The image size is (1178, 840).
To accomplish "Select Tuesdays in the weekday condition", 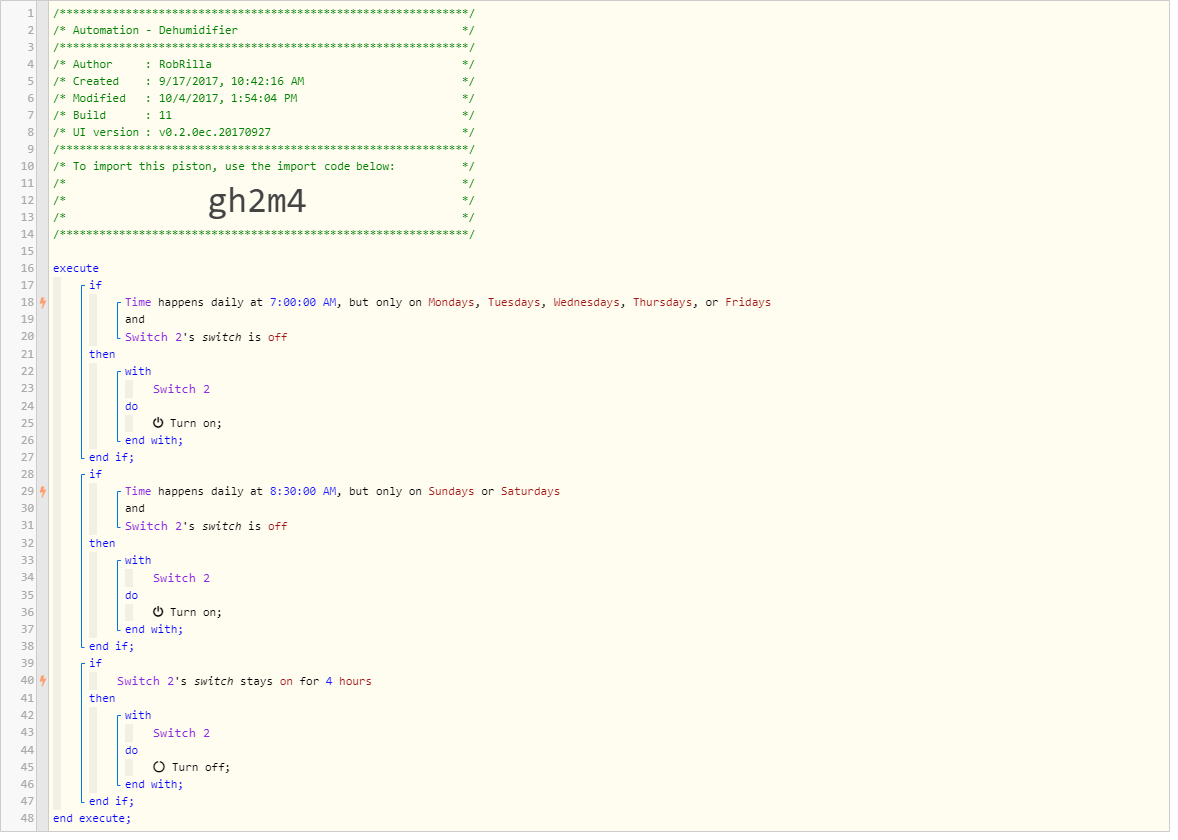I will point(514,302).
